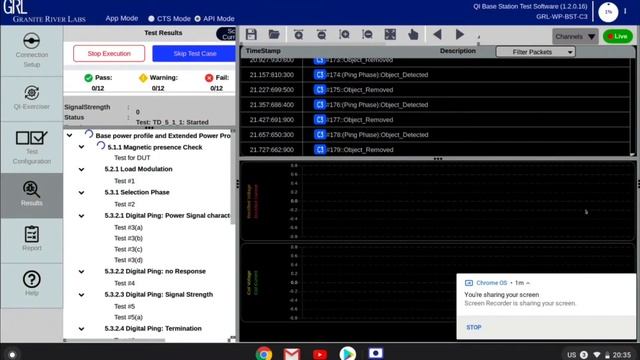This screenshot has height=360, width=640.
Task: Select Test #2 under Selection Phase
Action: 124,204
